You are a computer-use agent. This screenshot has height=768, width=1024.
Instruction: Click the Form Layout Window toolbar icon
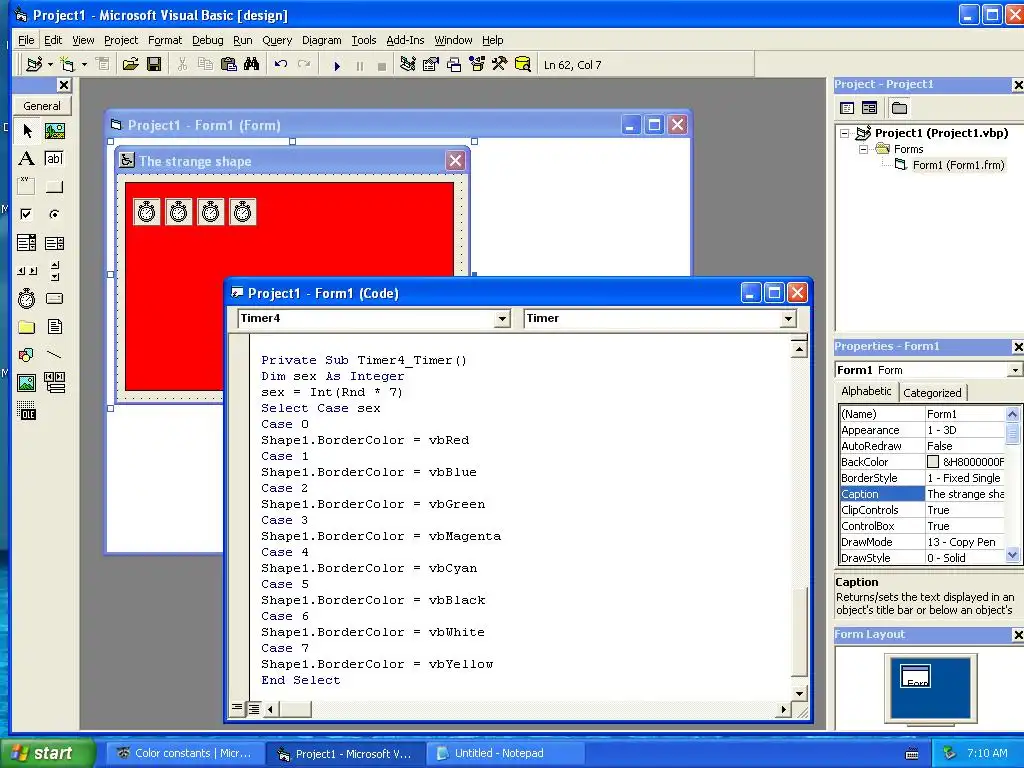pos(454,65)
